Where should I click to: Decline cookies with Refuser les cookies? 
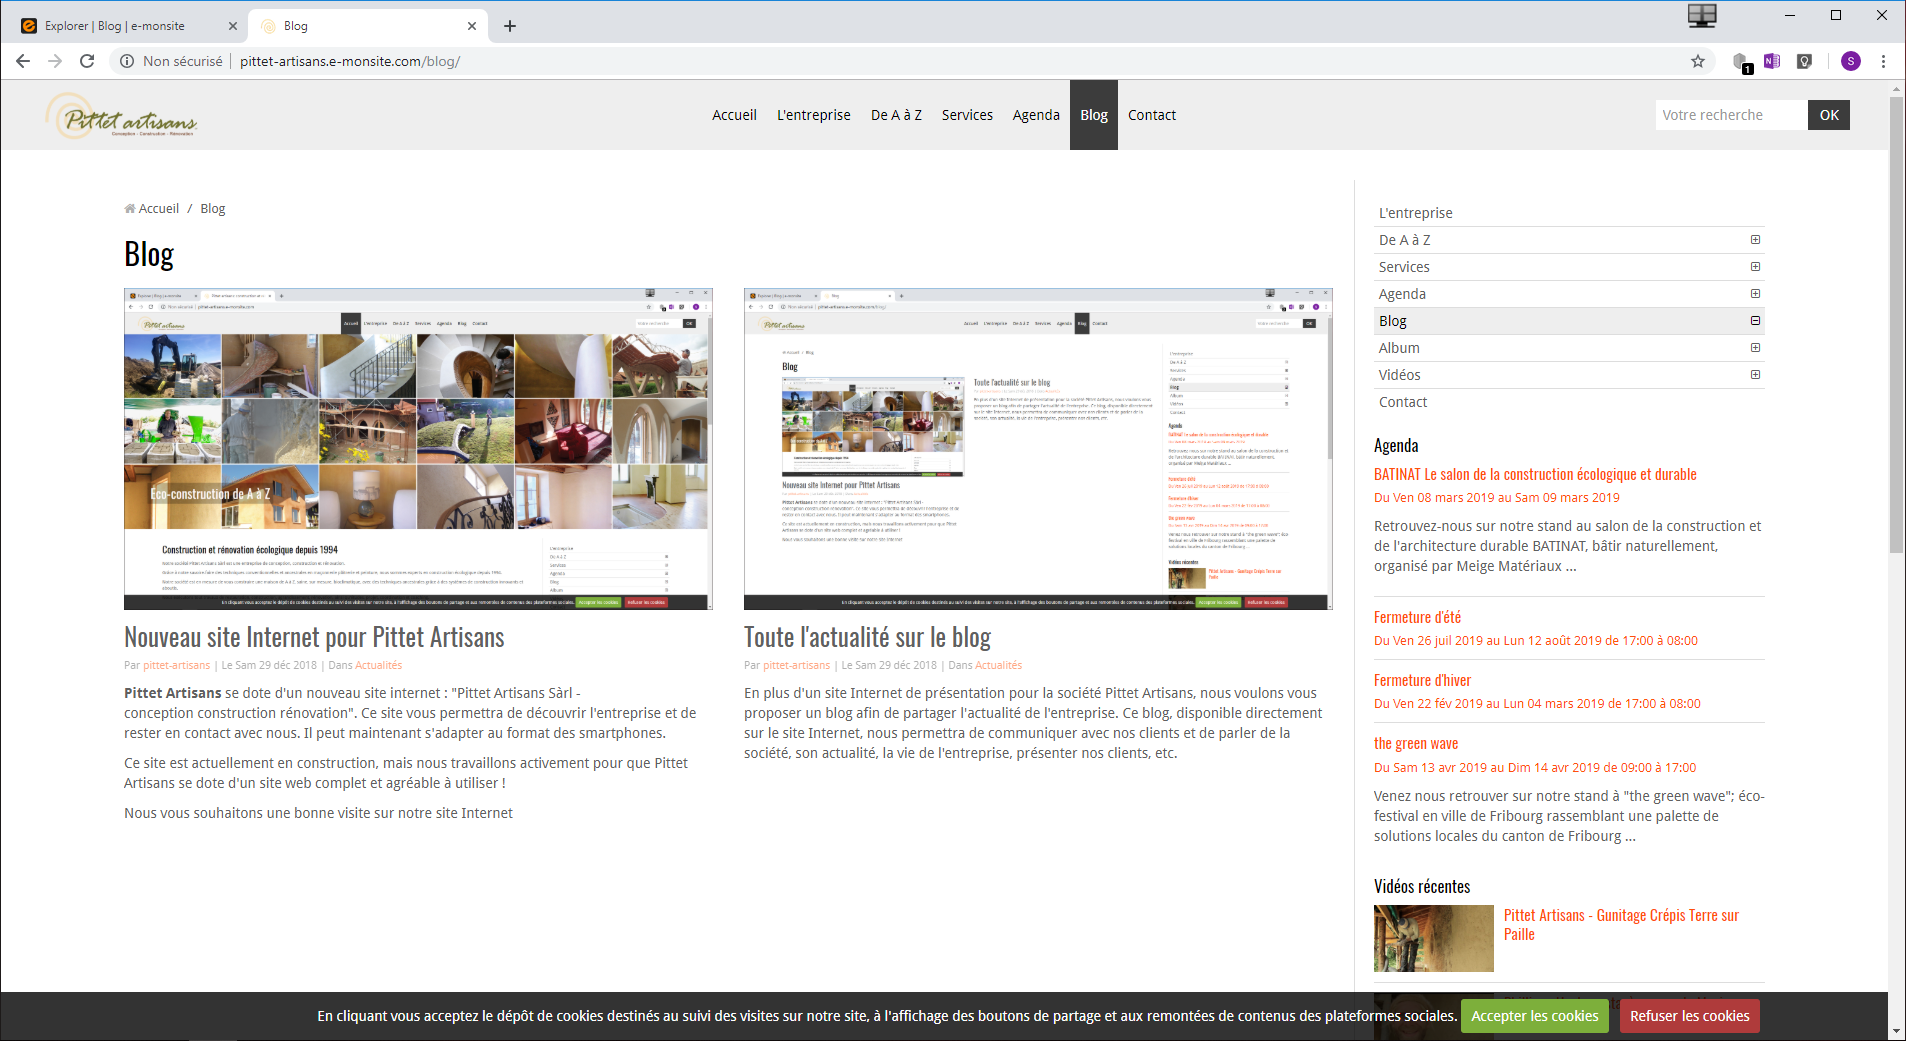click(1690, 1016)
